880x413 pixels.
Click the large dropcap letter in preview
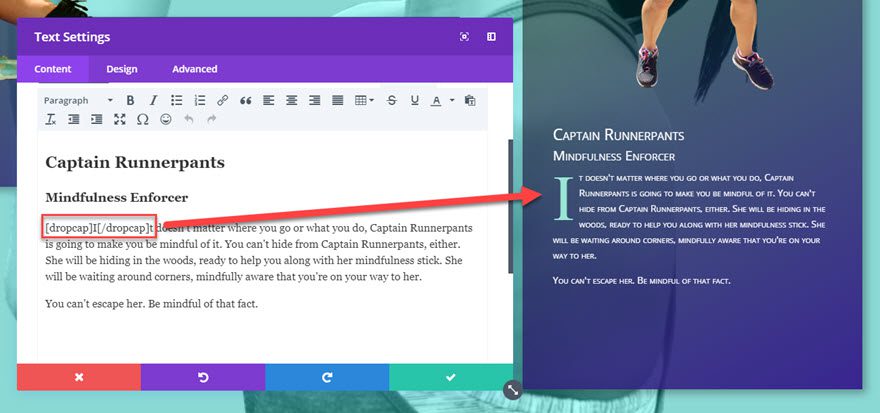click(563, 198)
